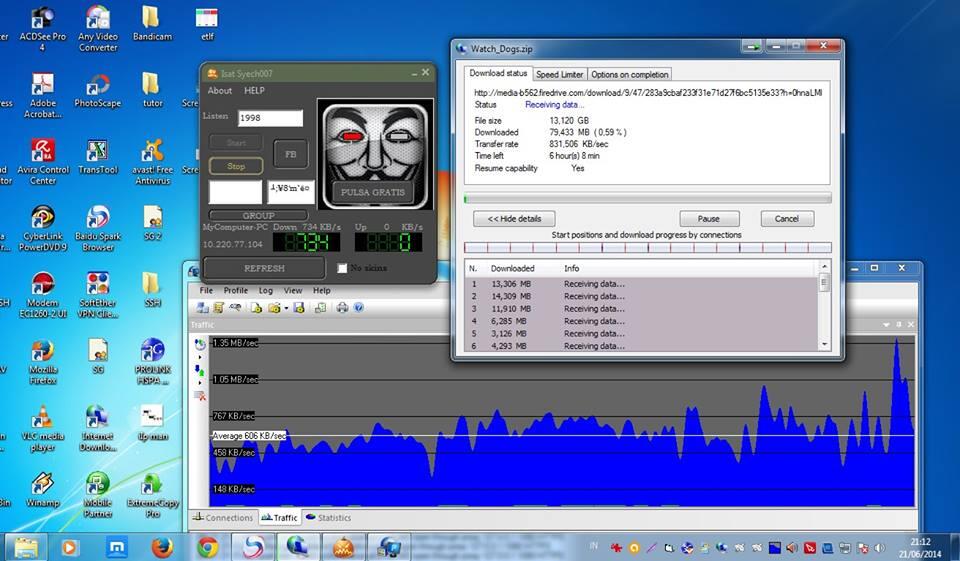This screenshot has width=960, height=561.
Task: Open About menu in Isat Syech007 window
Action: (220, 91)
